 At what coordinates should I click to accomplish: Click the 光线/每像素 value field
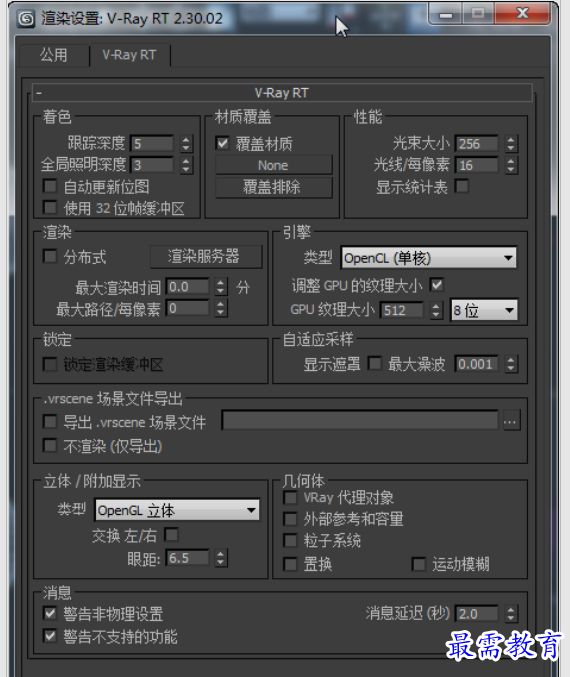coord(477,165)
